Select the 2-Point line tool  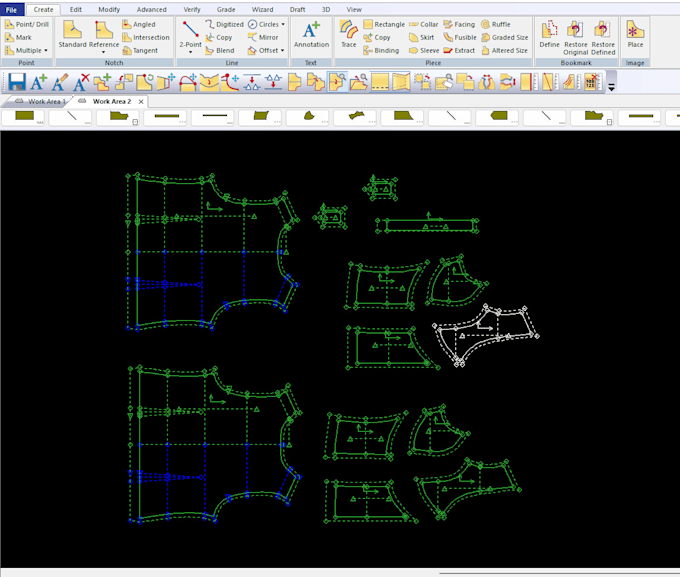[190, 35]
